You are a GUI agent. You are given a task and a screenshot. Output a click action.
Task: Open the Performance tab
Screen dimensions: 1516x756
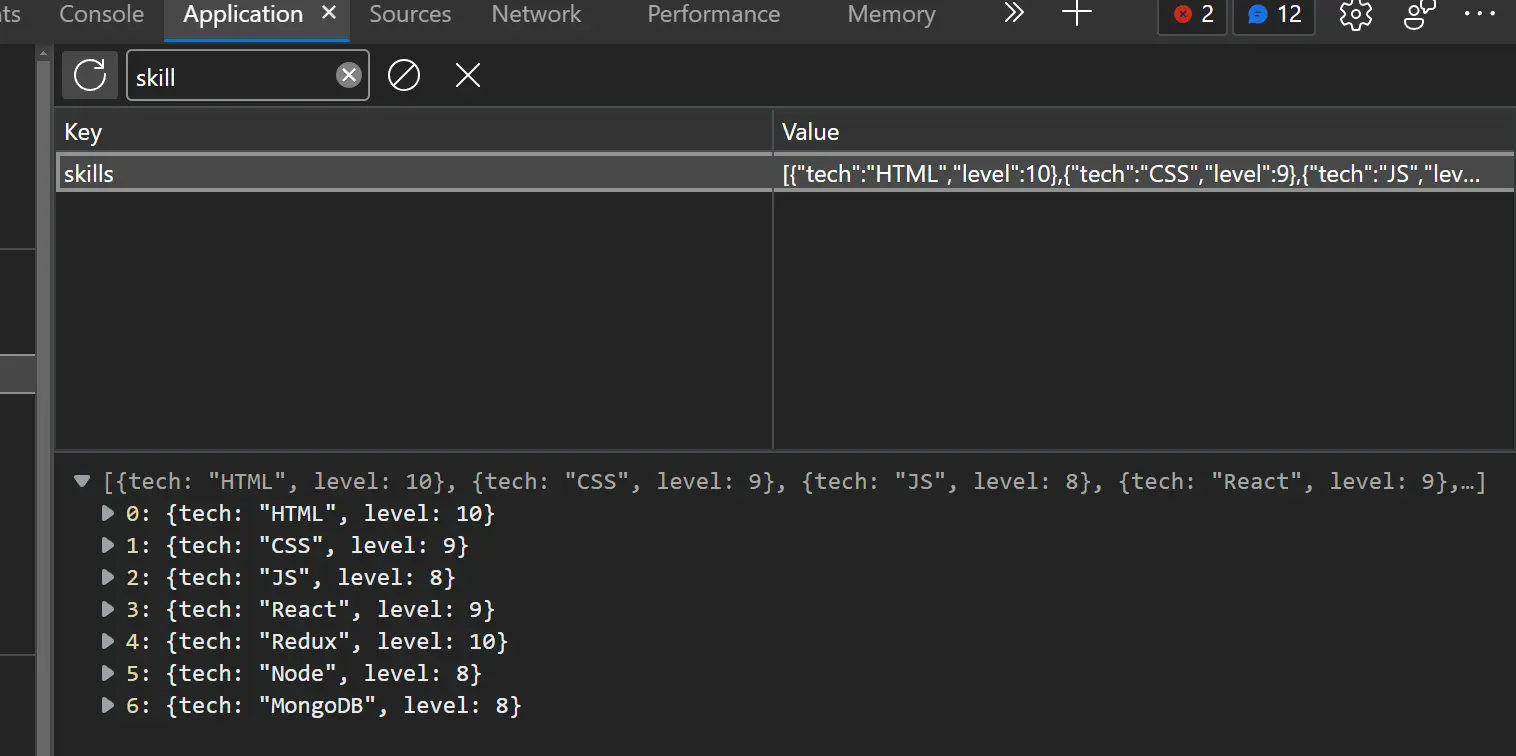713,15
